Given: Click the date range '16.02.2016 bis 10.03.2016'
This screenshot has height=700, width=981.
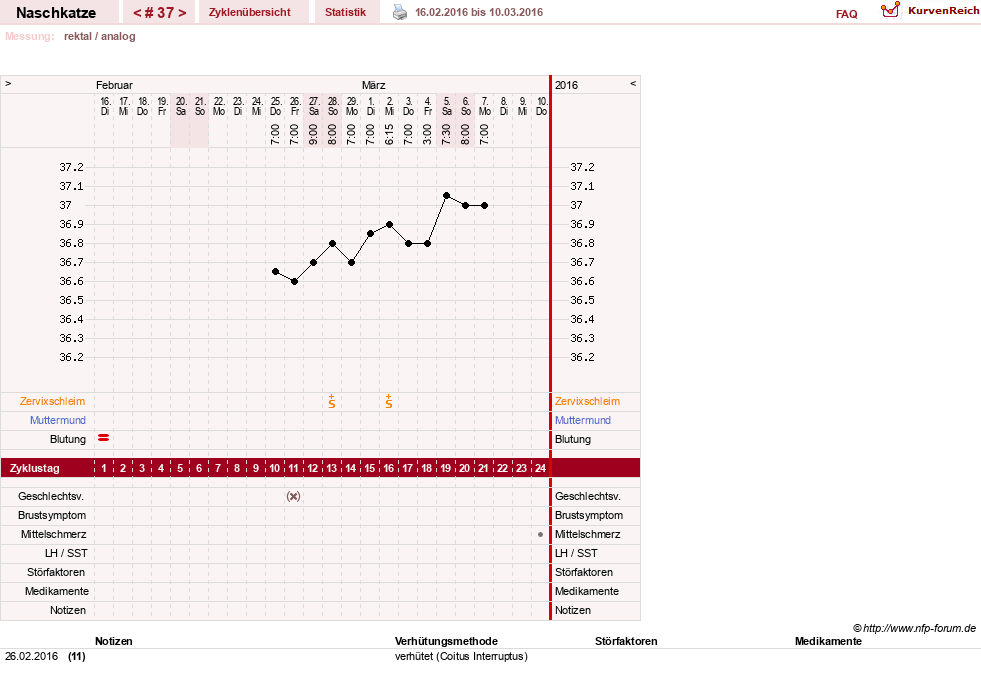Looking at the screenshot, I should coord(479,12).
